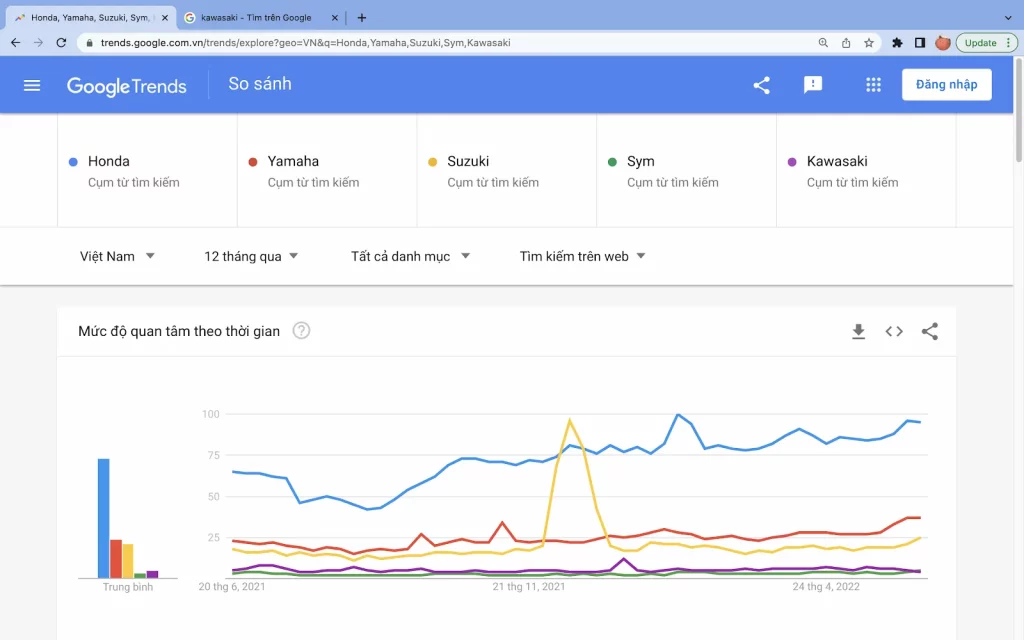This screenshot has width=1024, height=640.
Task: View site info via lock icon
Action: (89, 42)
